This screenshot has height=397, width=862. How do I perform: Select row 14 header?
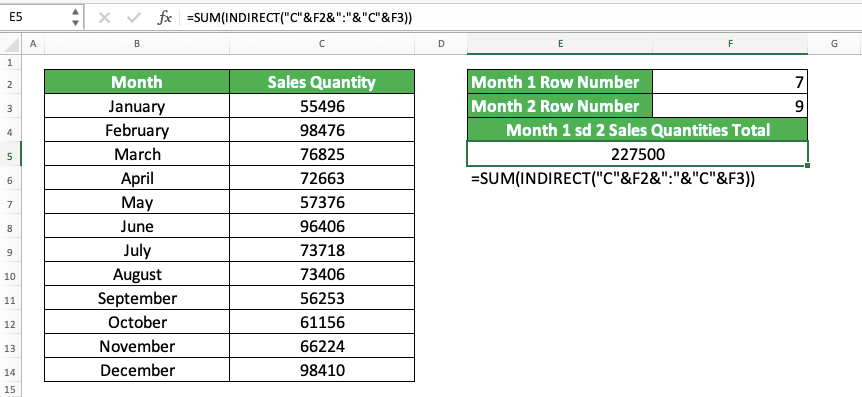tap(10, 370)
